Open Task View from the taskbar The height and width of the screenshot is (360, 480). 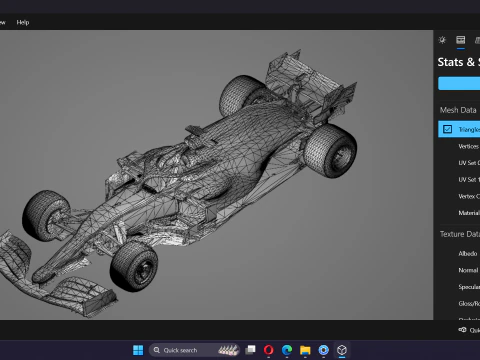(250, 350)
